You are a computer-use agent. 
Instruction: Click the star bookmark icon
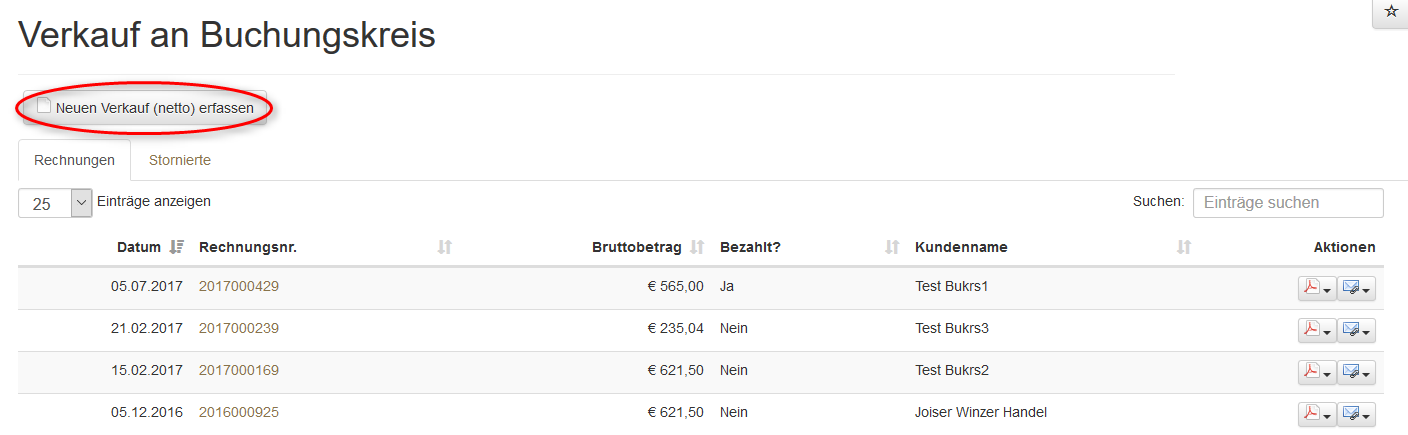coord(1390,12)
